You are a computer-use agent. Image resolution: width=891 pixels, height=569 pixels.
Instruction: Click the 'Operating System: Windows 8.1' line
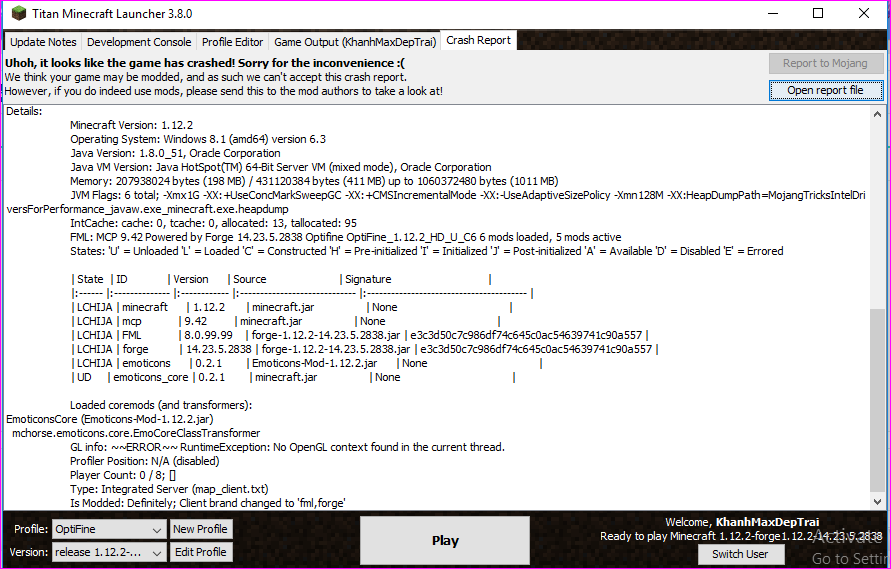[198, 139]
